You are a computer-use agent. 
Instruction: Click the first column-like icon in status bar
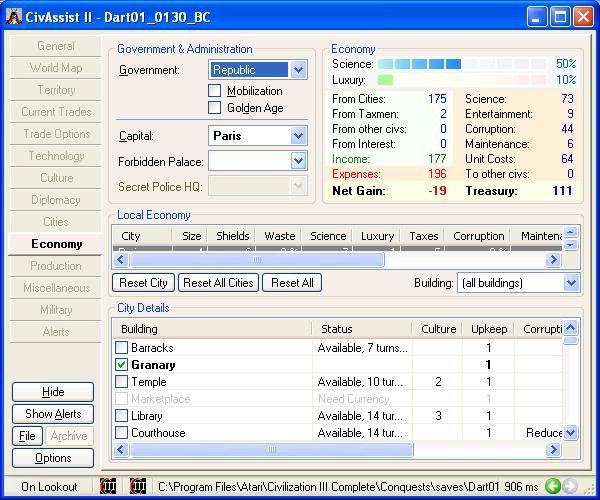point(108,486)
